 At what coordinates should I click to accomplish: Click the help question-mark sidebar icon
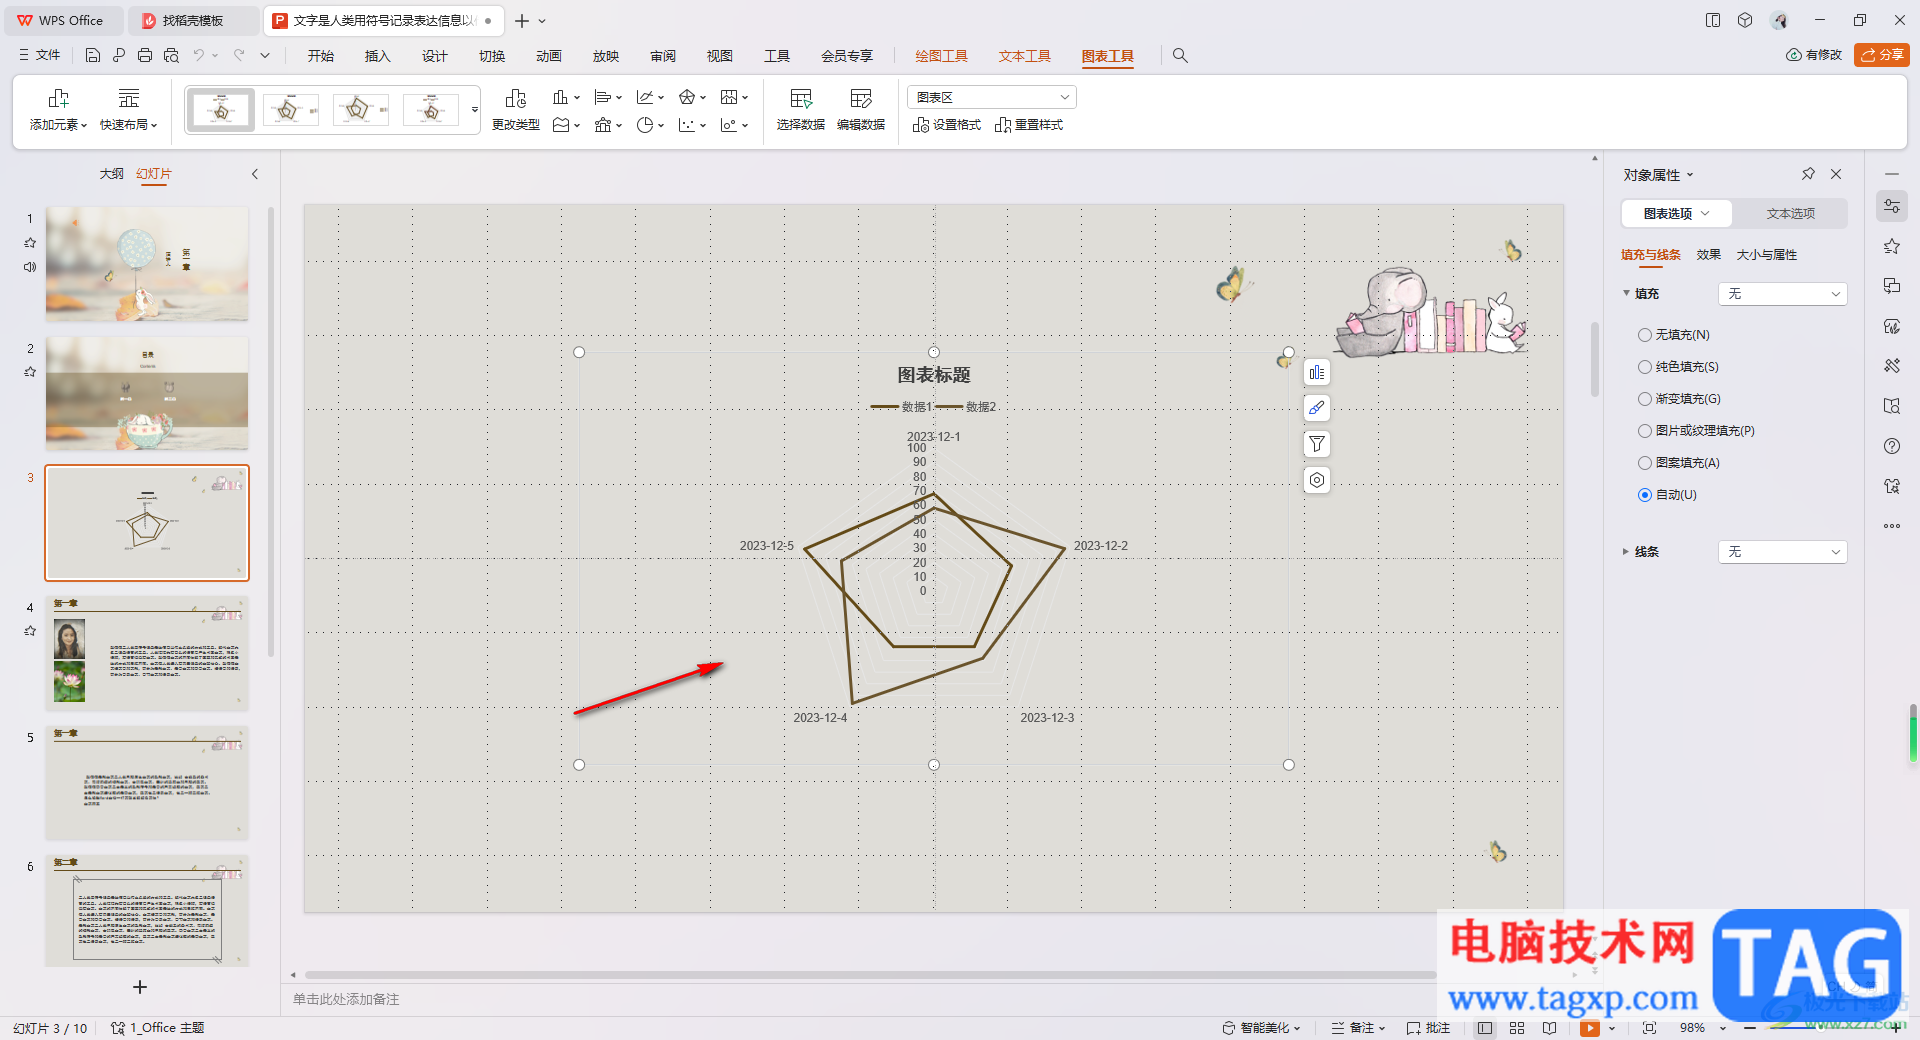pyautogui.click(x=1891, y=446)
